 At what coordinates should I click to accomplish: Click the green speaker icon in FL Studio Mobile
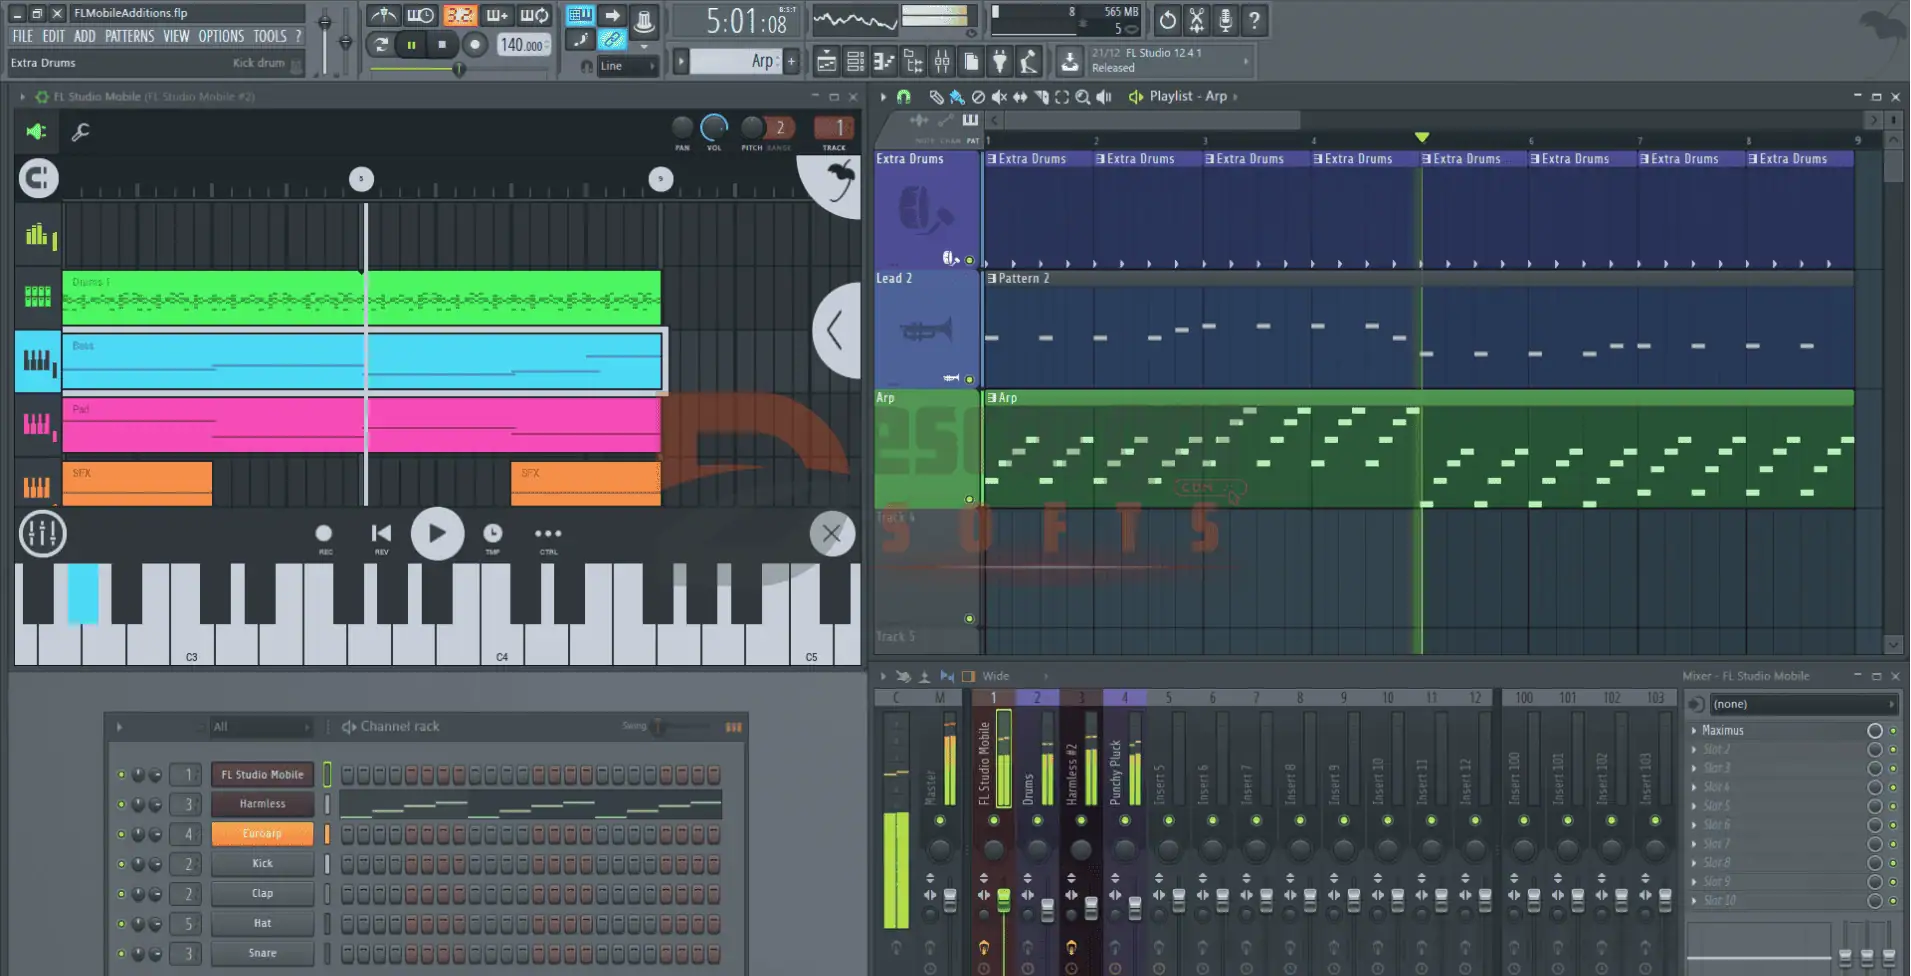coord(36,131)
